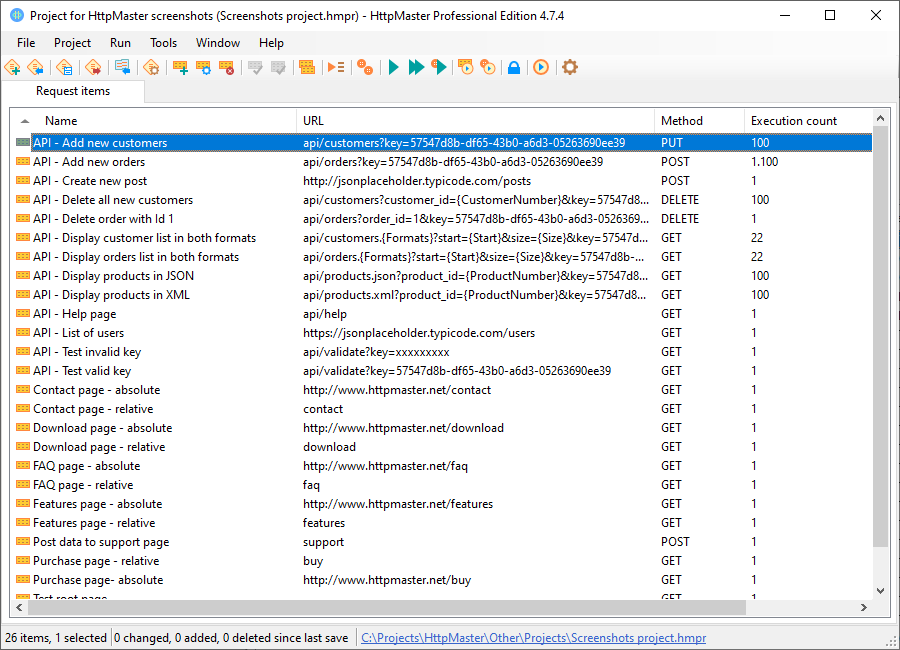Click the duplicate request items icon

click(x=307, y=67)
